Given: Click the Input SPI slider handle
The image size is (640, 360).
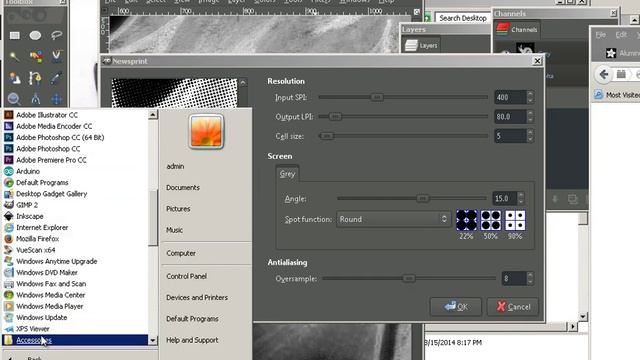Looking at the screenshot, I should tap(377, 97).
